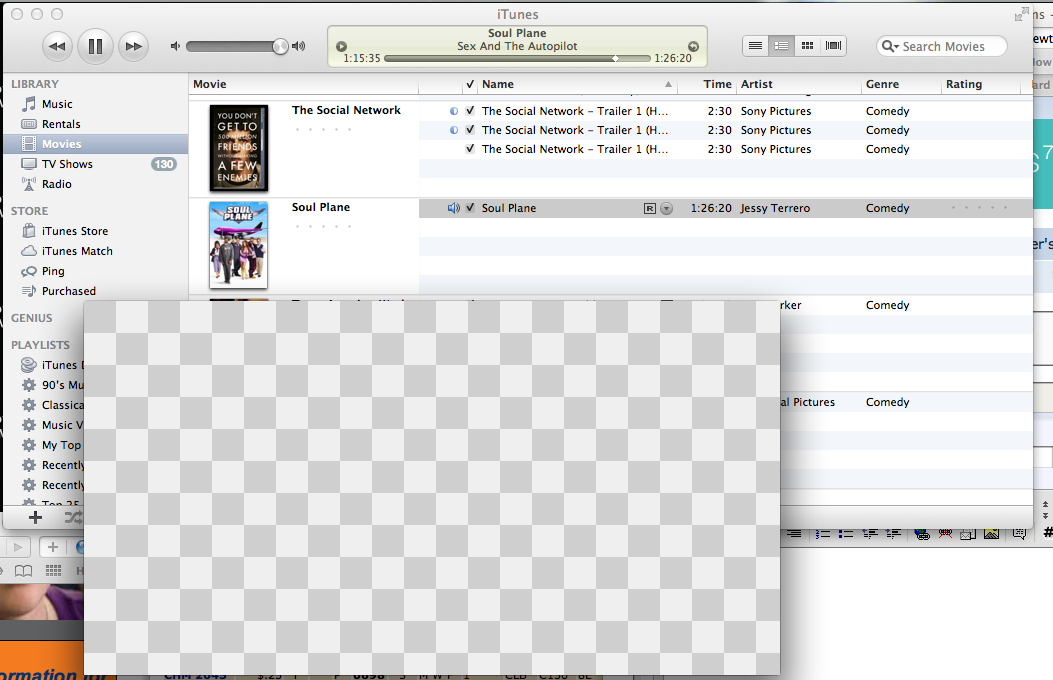Select The Social Network poster thumbnail
This screenshot has height=680, width=1053.
click(x=238, y=148)
